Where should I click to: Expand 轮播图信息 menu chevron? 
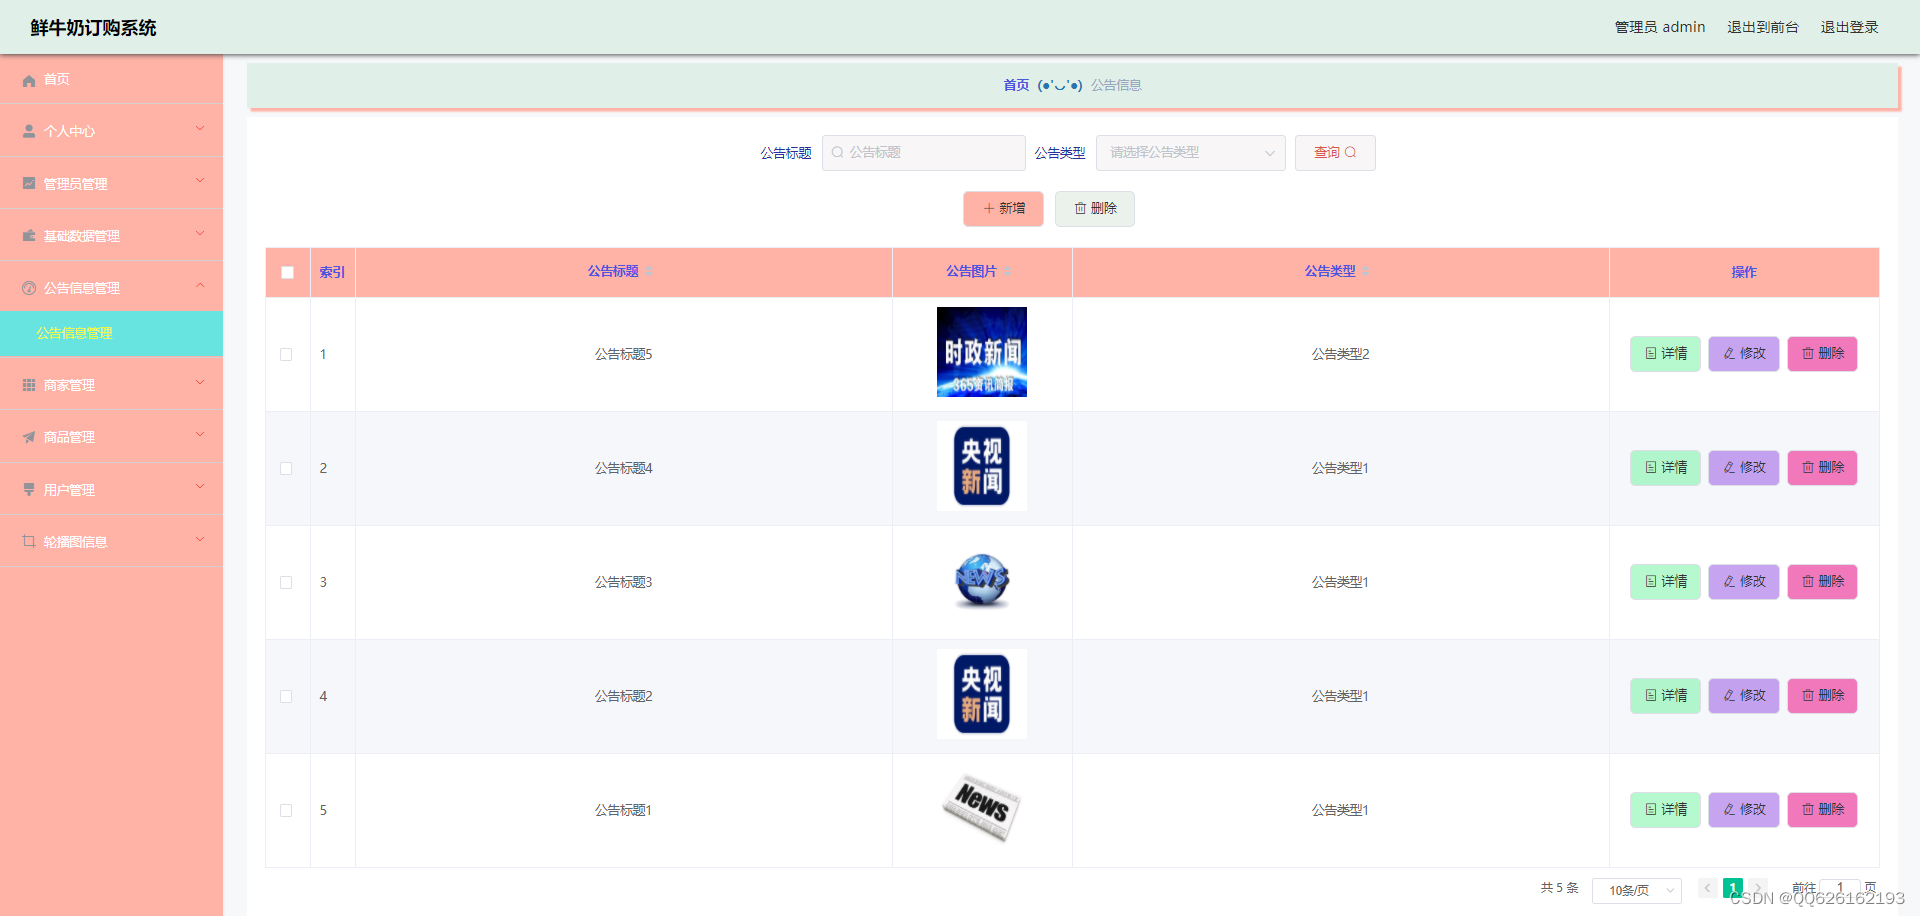(x=200, y=539)
